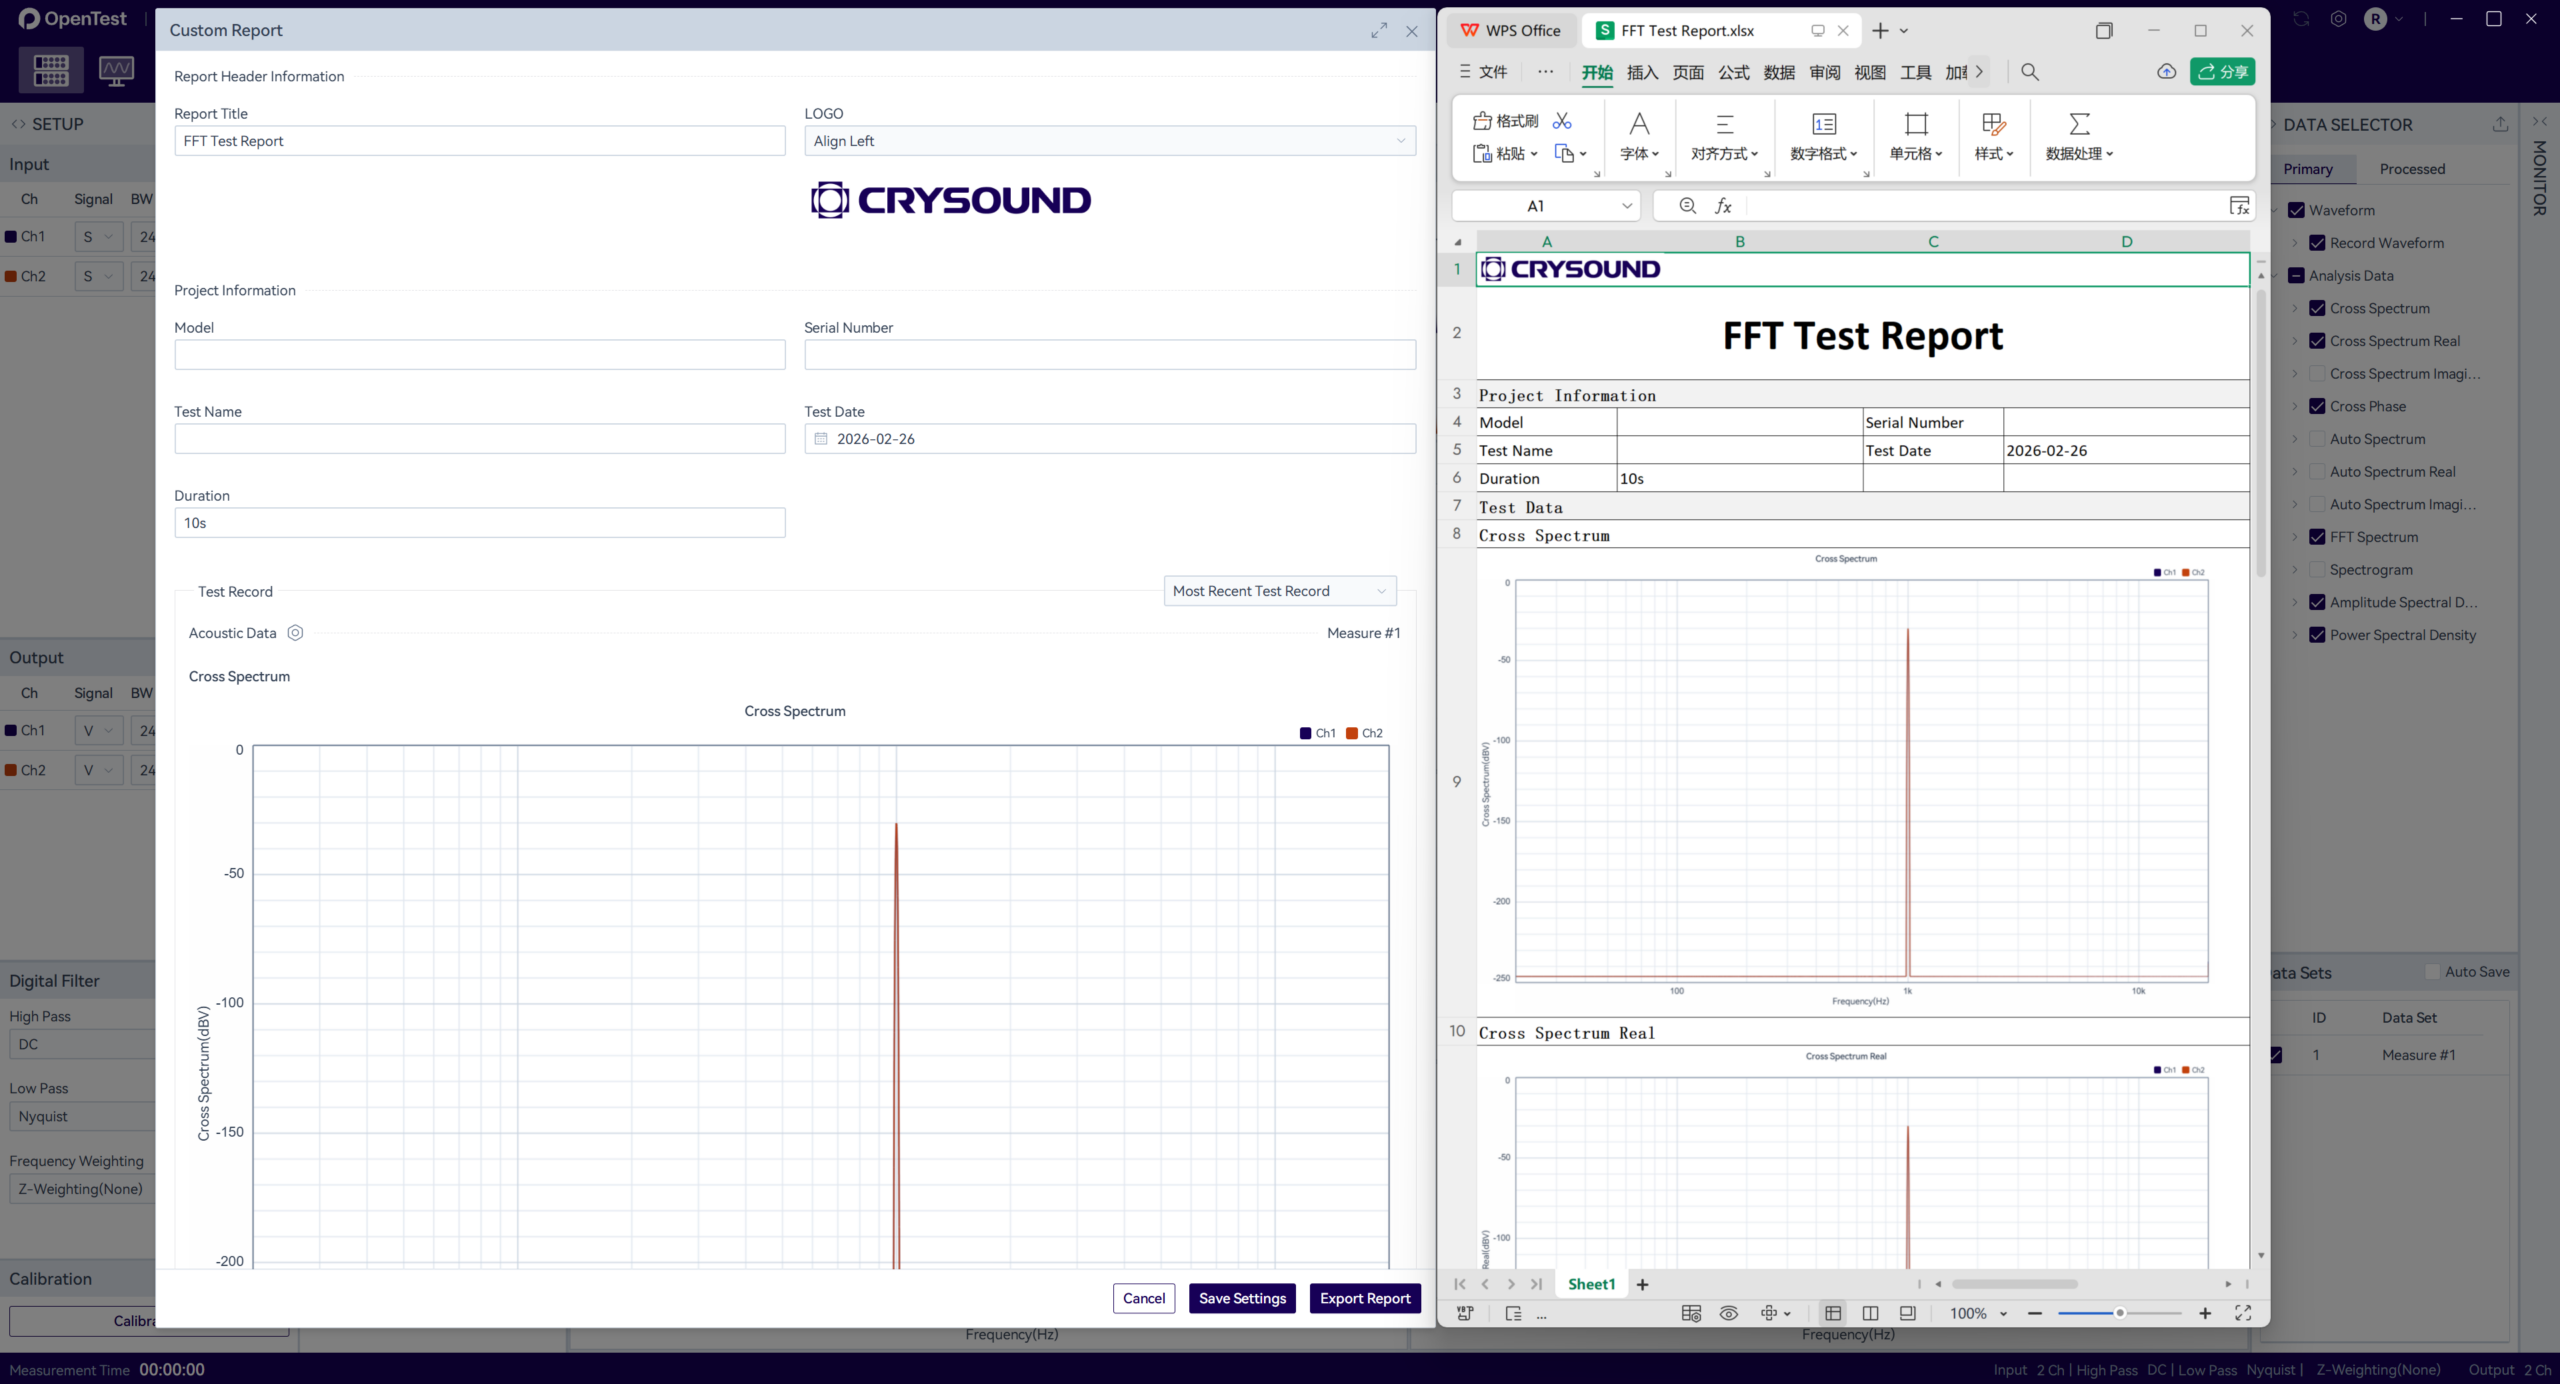This screenshot has height=1384, width=2560.
Task: Uncheck the Cross Phase checkbox
Action: point(2317,406)
